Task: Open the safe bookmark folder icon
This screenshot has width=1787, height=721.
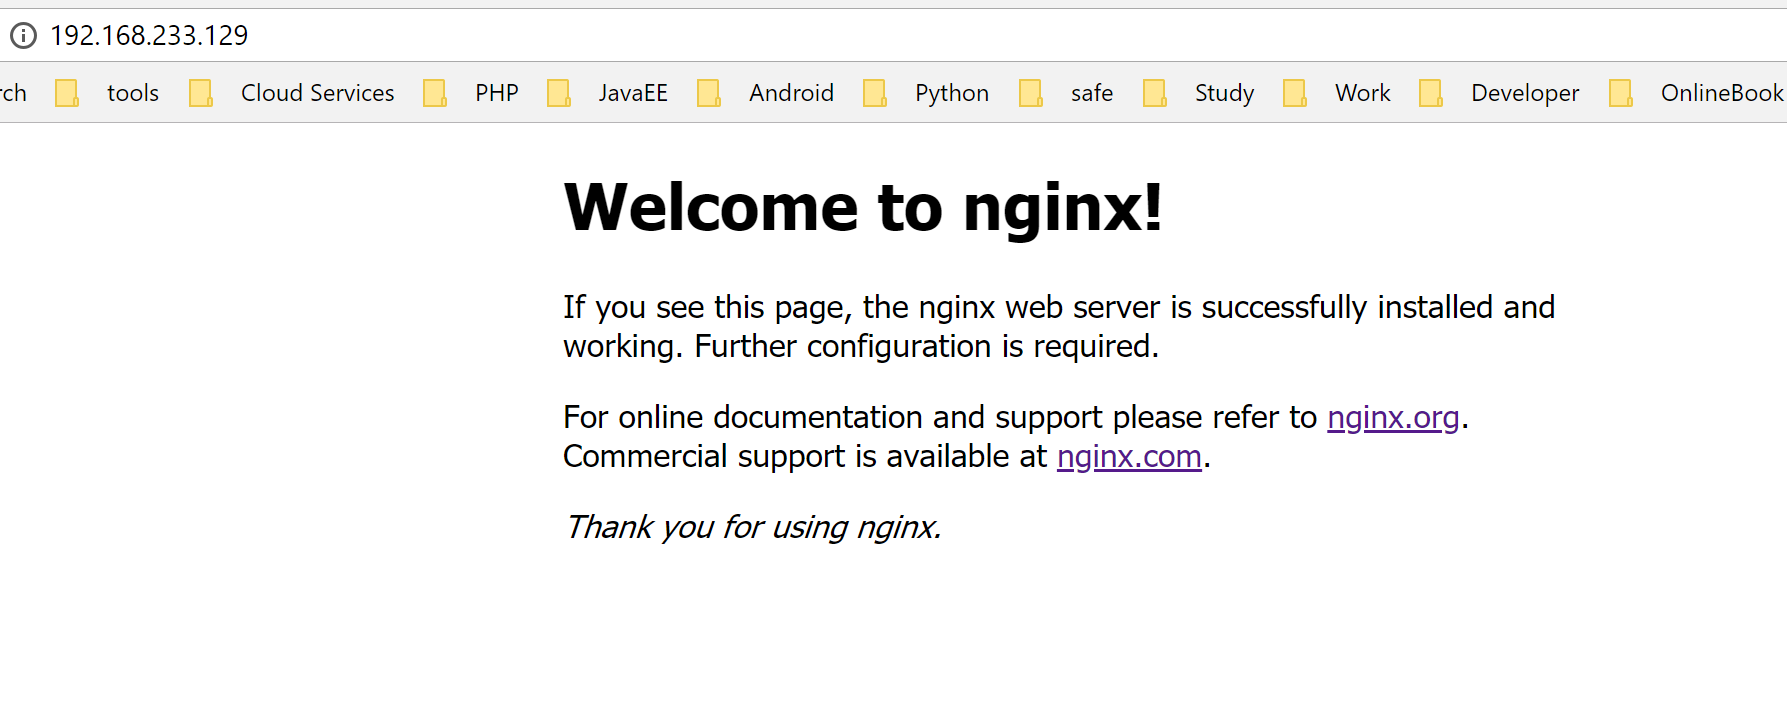Action: 1031,93
